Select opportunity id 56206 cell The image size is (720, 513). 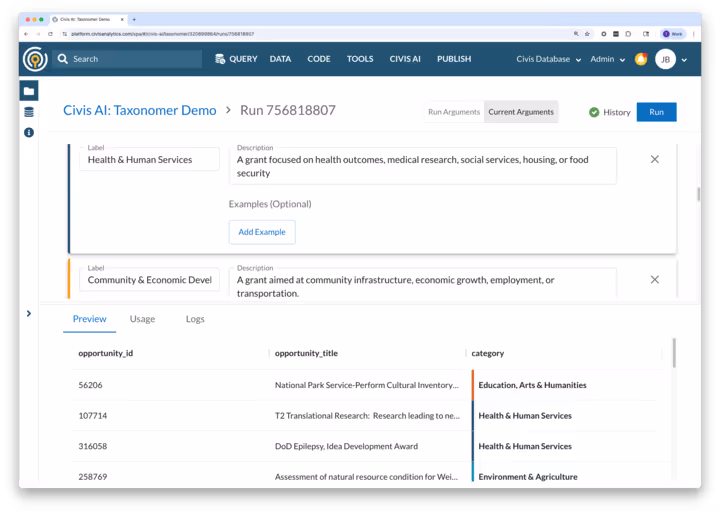point(90,385)
